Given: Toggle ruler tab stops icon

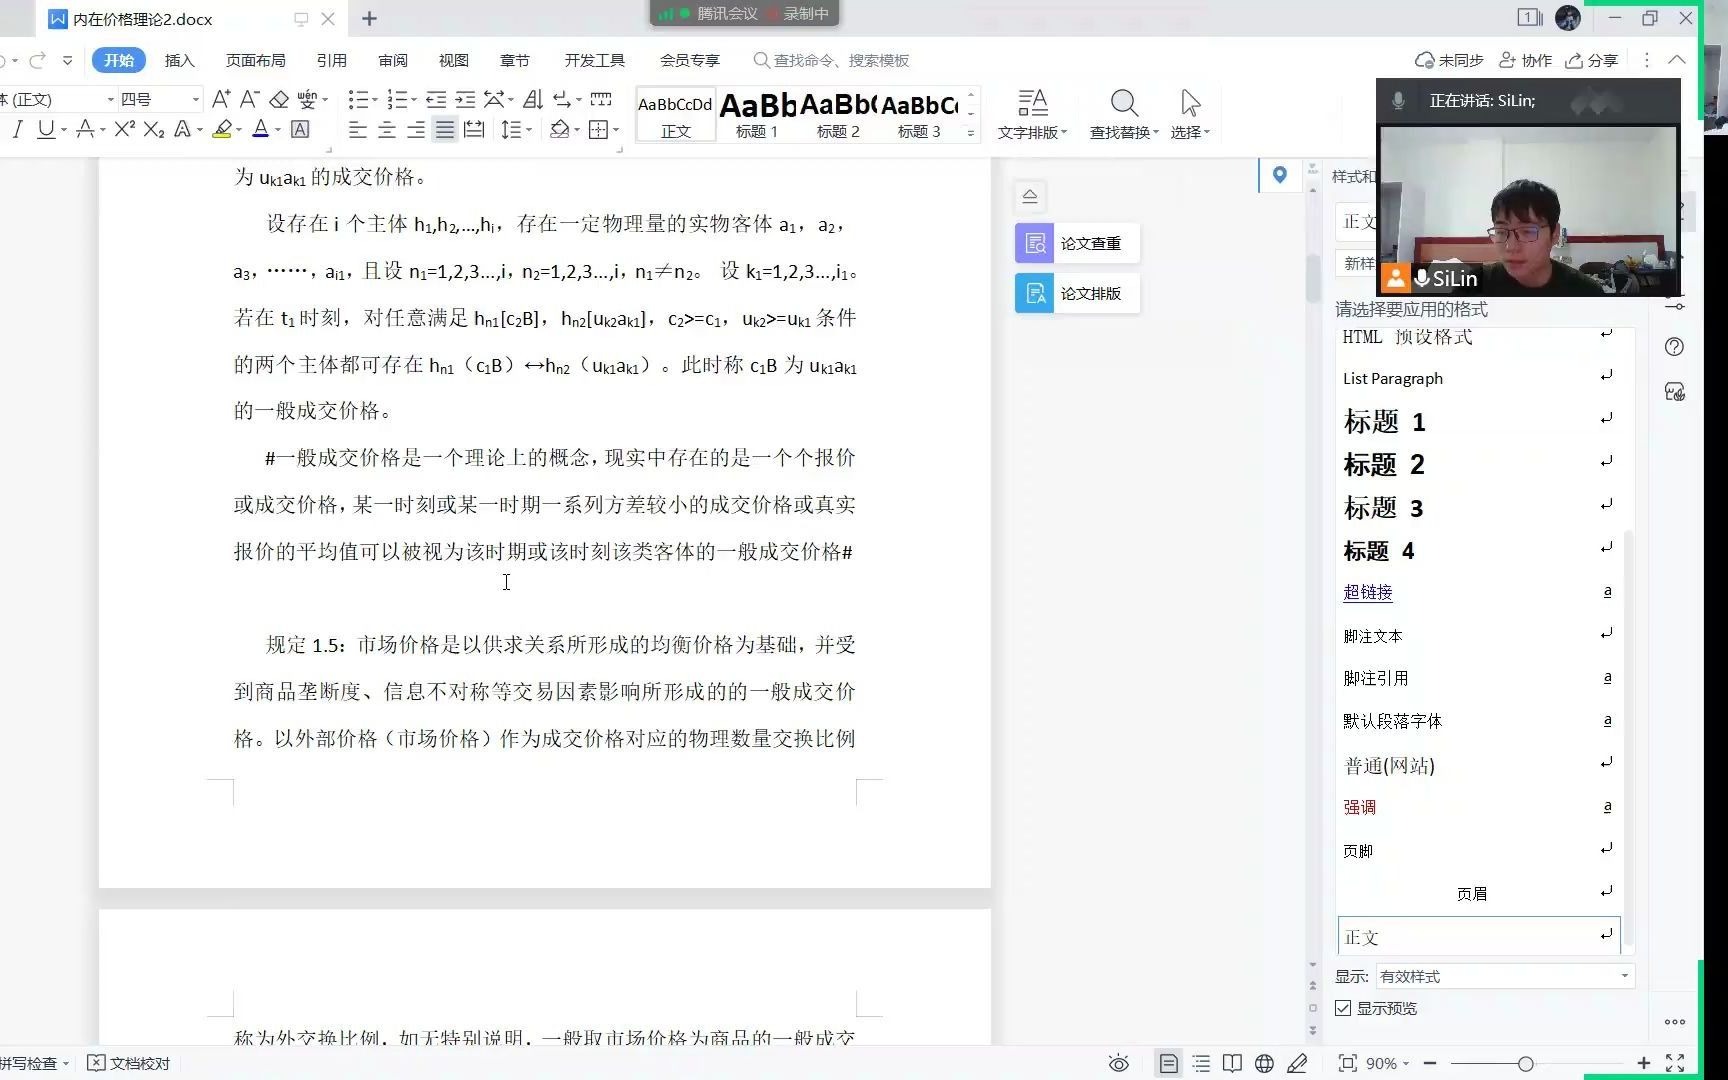Looking at the screenshot, I should pos(601,99).
